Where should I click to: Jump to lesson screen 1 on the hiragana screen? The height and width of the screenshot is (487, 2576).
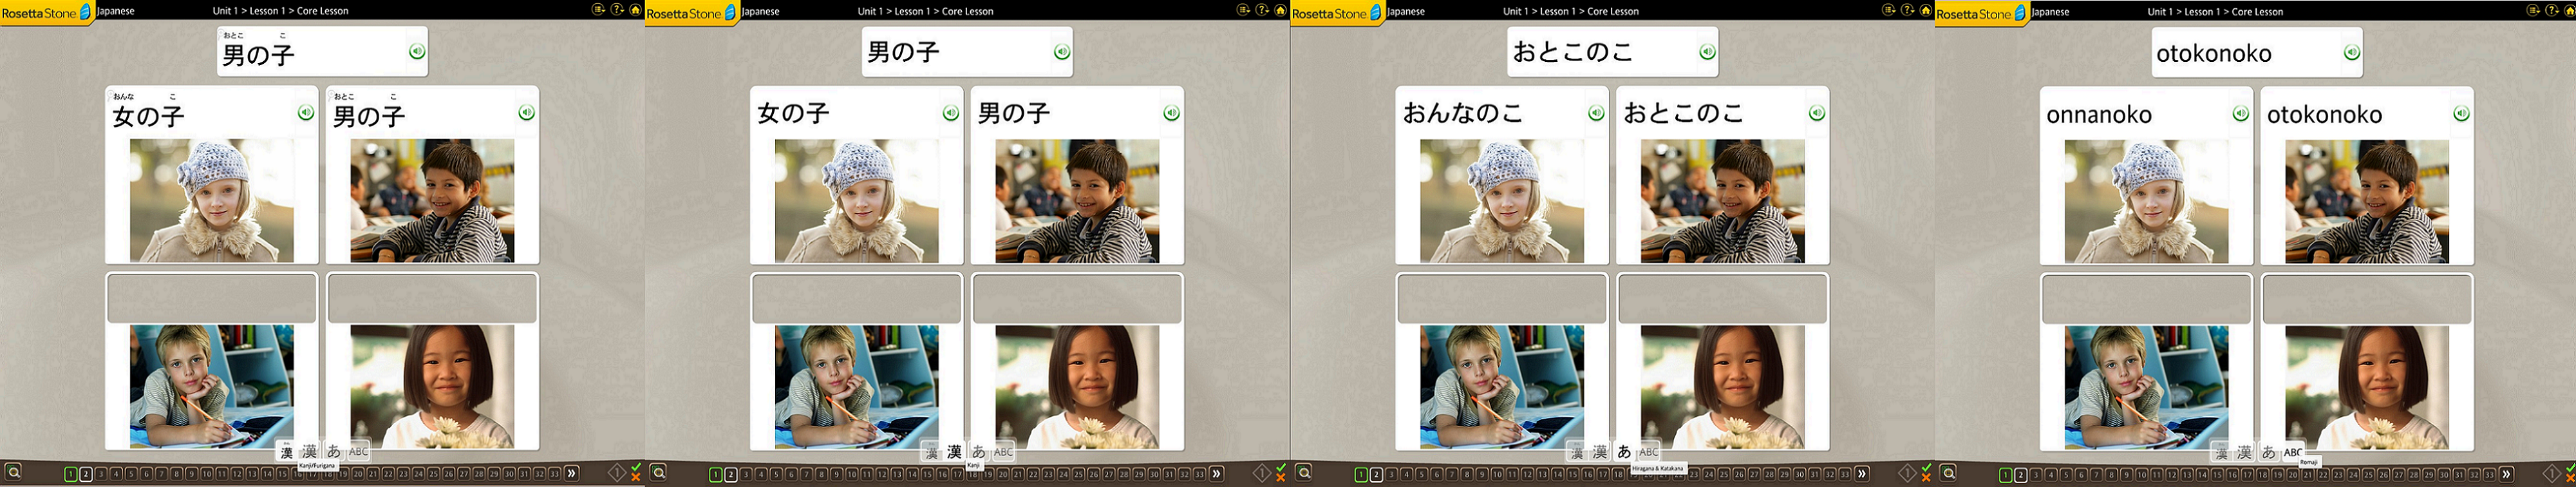[1360, 474]
